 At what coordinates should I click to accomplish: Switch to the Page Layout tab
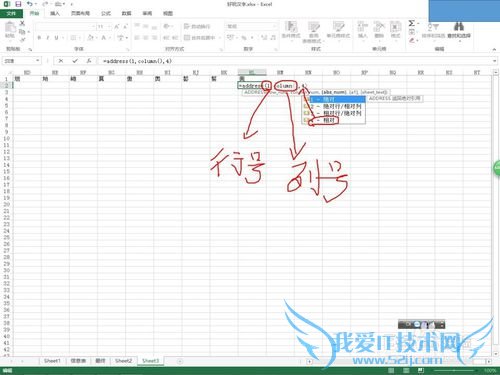[80, 13]
